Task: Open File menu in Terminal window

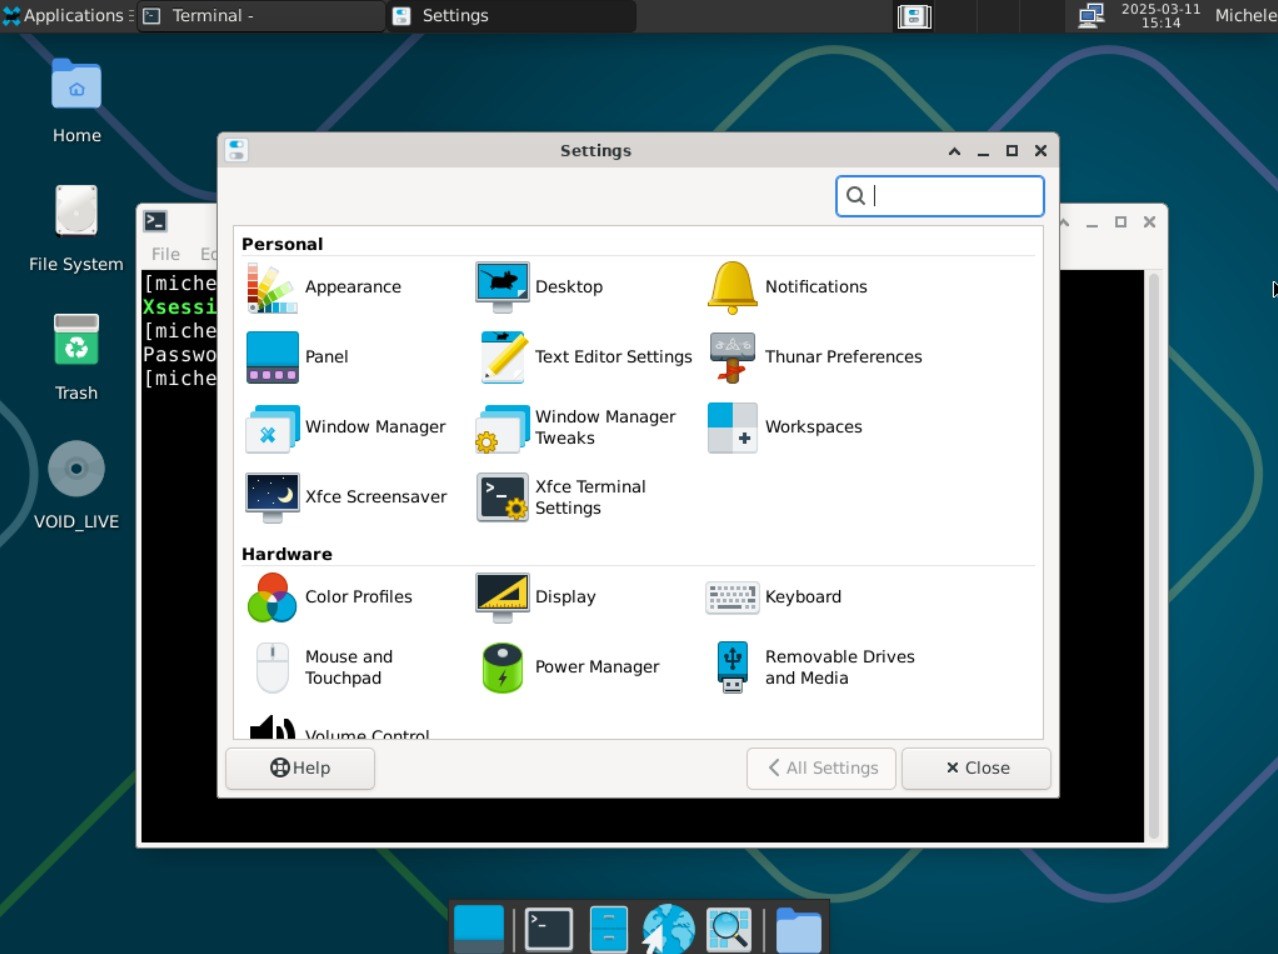Action: [165, 254]
